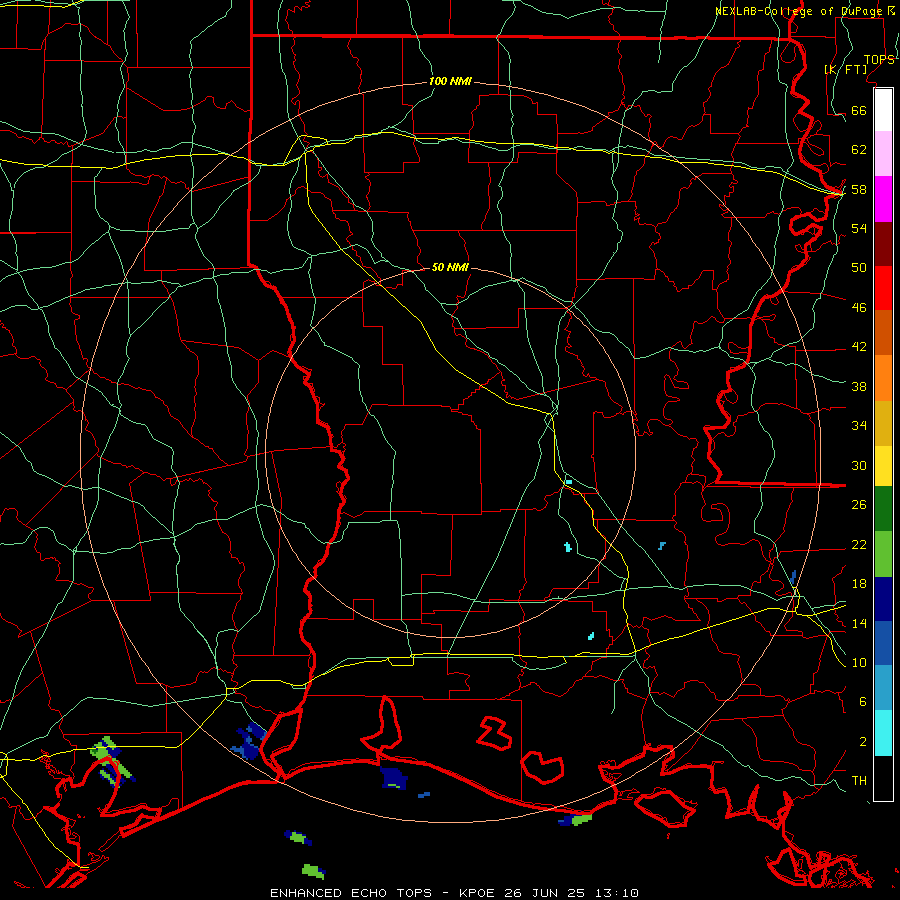Click the "TOPS" legend heading
The image size is (900, 900).
(x=879, y=60)
